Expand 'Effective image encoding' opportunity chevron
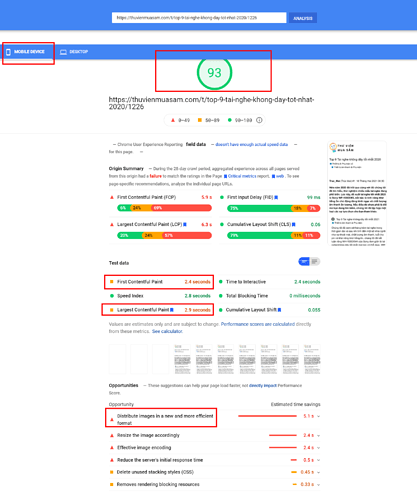This screenshot has height=500, width=417. click(x=319, y=448)
